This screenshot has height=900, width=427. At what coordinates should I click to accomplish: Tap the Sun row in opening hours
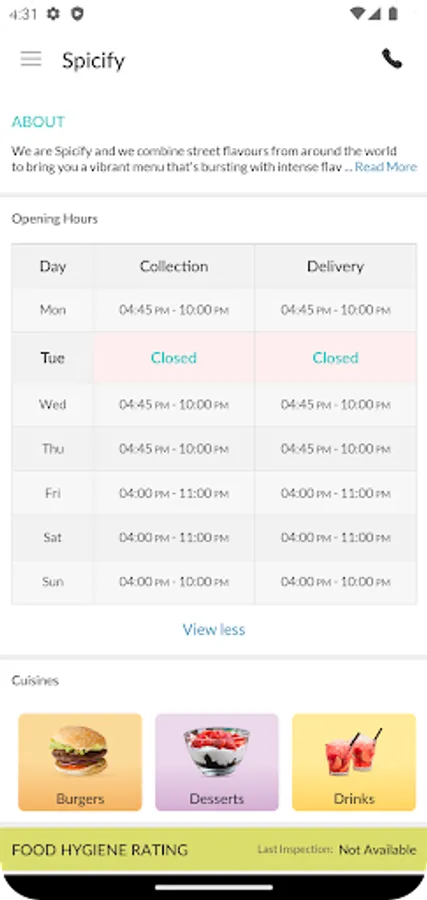[214, 581]
